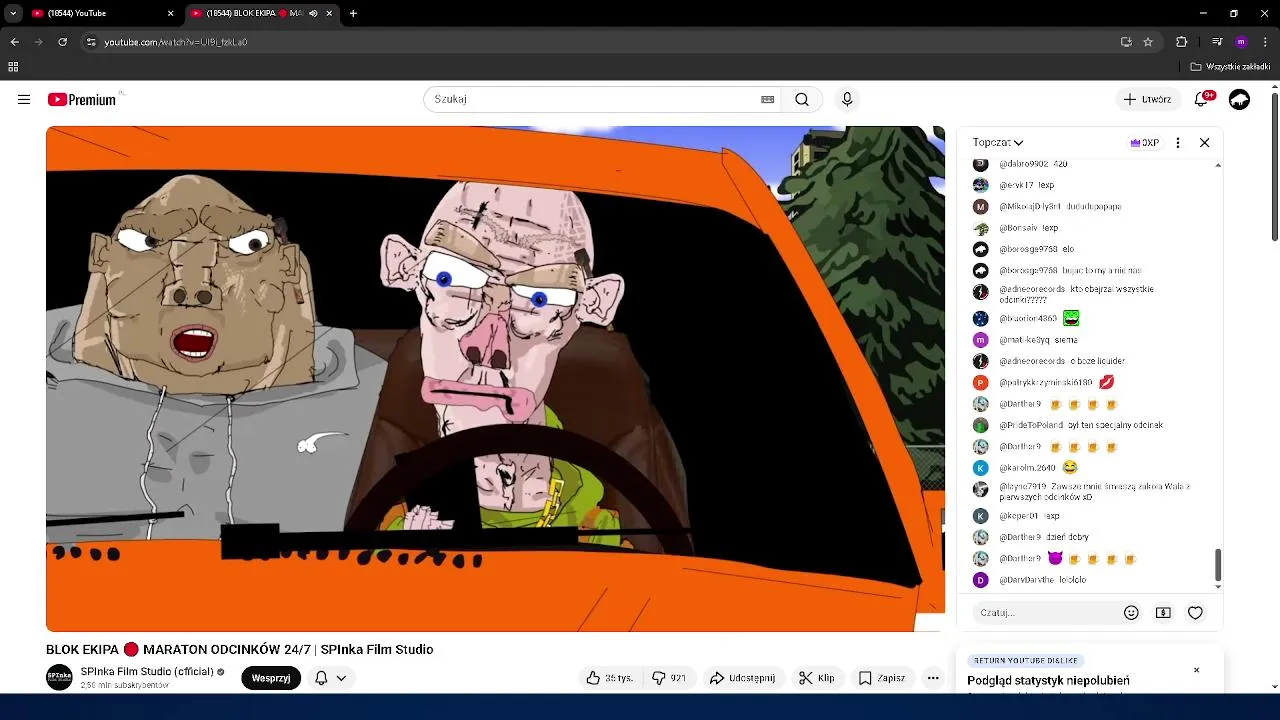
Task: Click the video title BLOK EKIPA MARATON
Action: tap(239, 649)
